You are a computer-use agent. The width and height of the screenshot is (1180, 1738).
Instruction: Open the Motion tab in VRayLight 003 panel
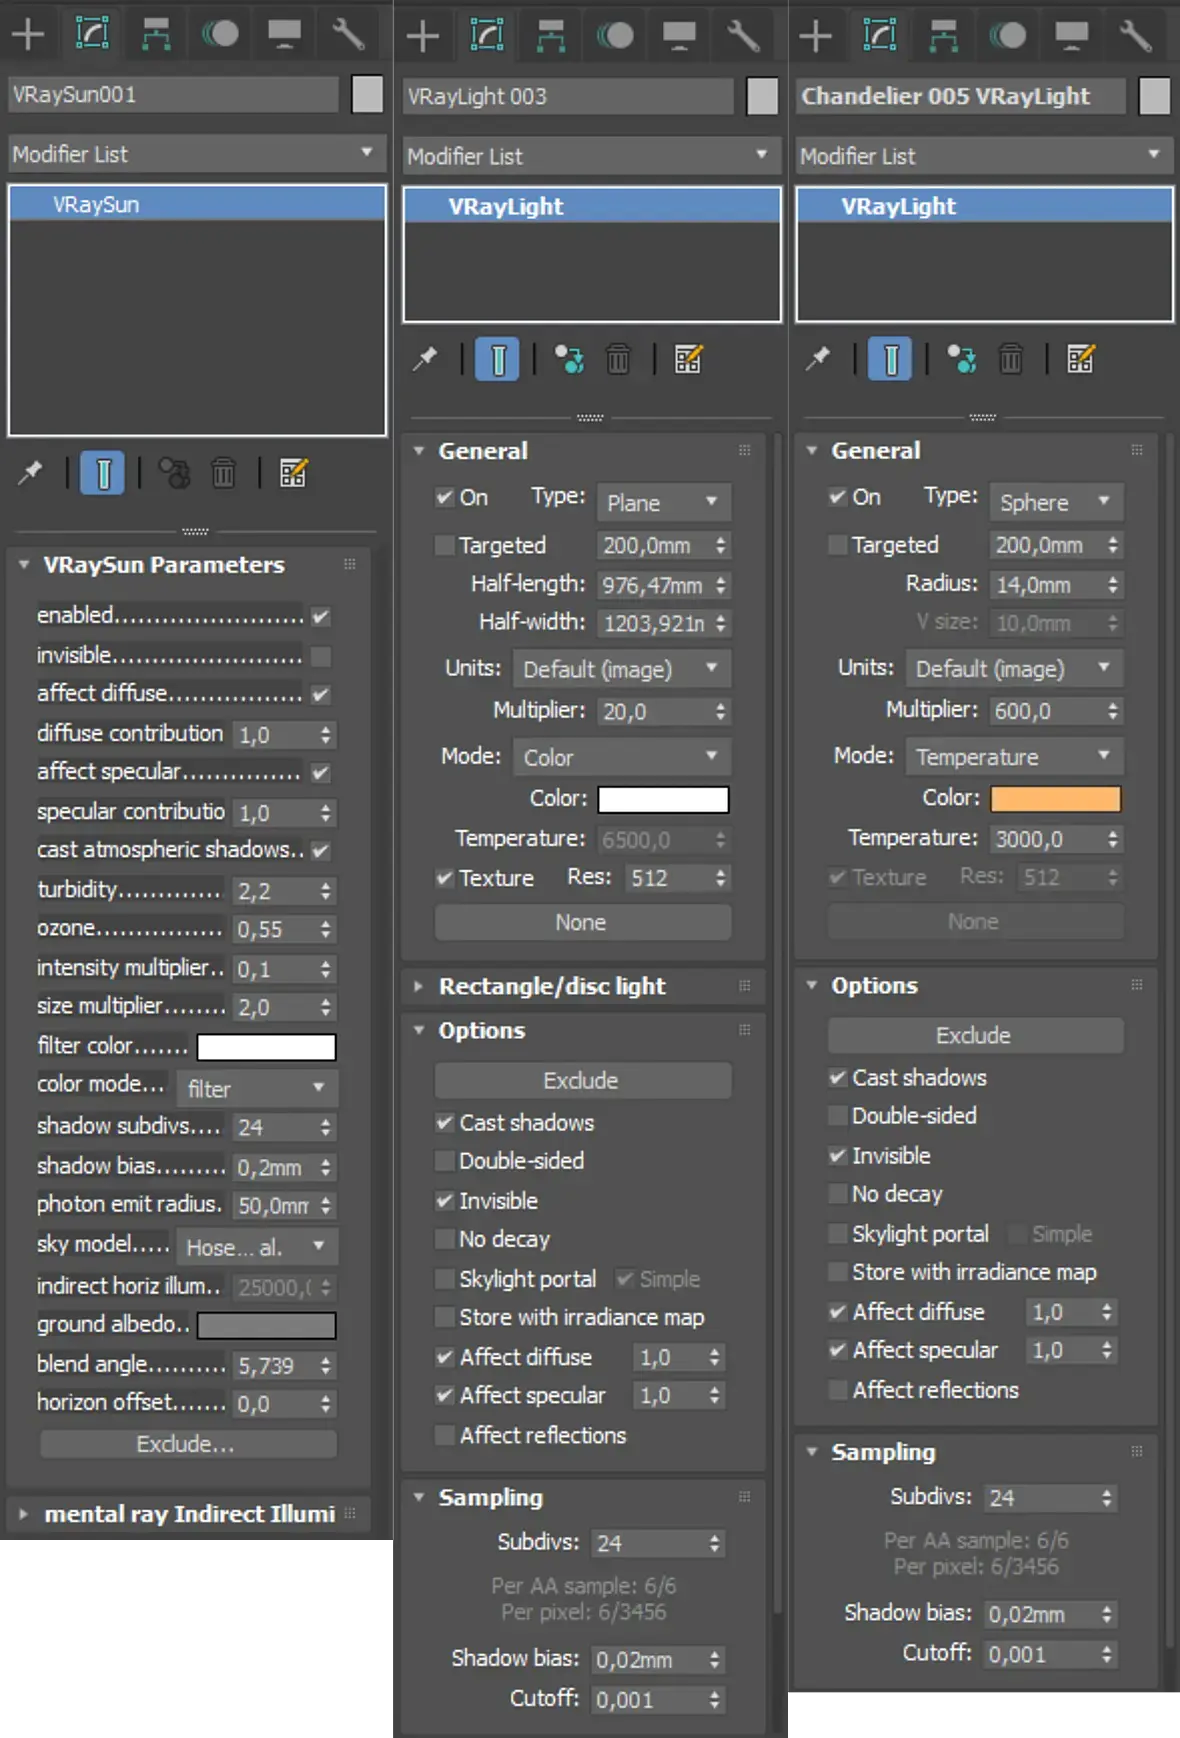(x=615, y=36)
